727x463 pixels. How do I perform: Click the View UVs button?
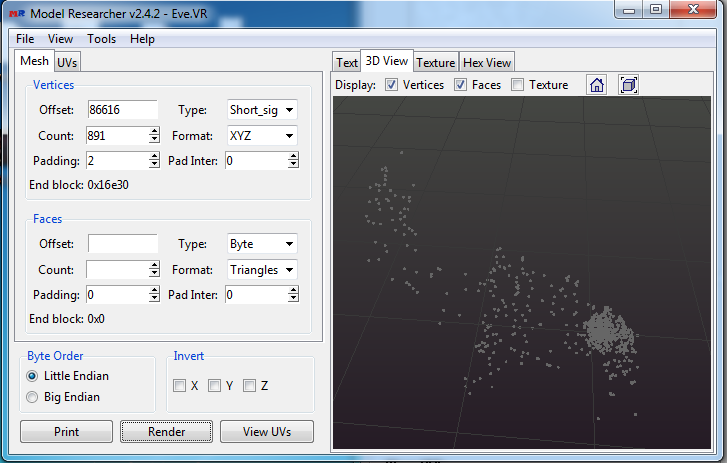click(x=267, y=431)
